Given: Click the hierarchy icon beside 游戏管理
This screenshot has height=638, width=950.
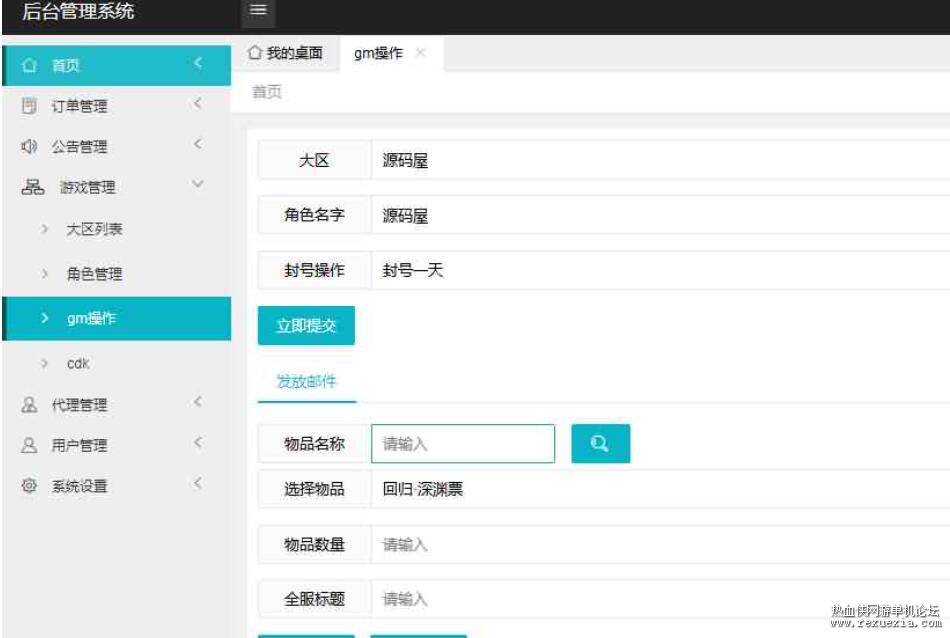Looking at the screenshot, I should [x=33, y=187].
